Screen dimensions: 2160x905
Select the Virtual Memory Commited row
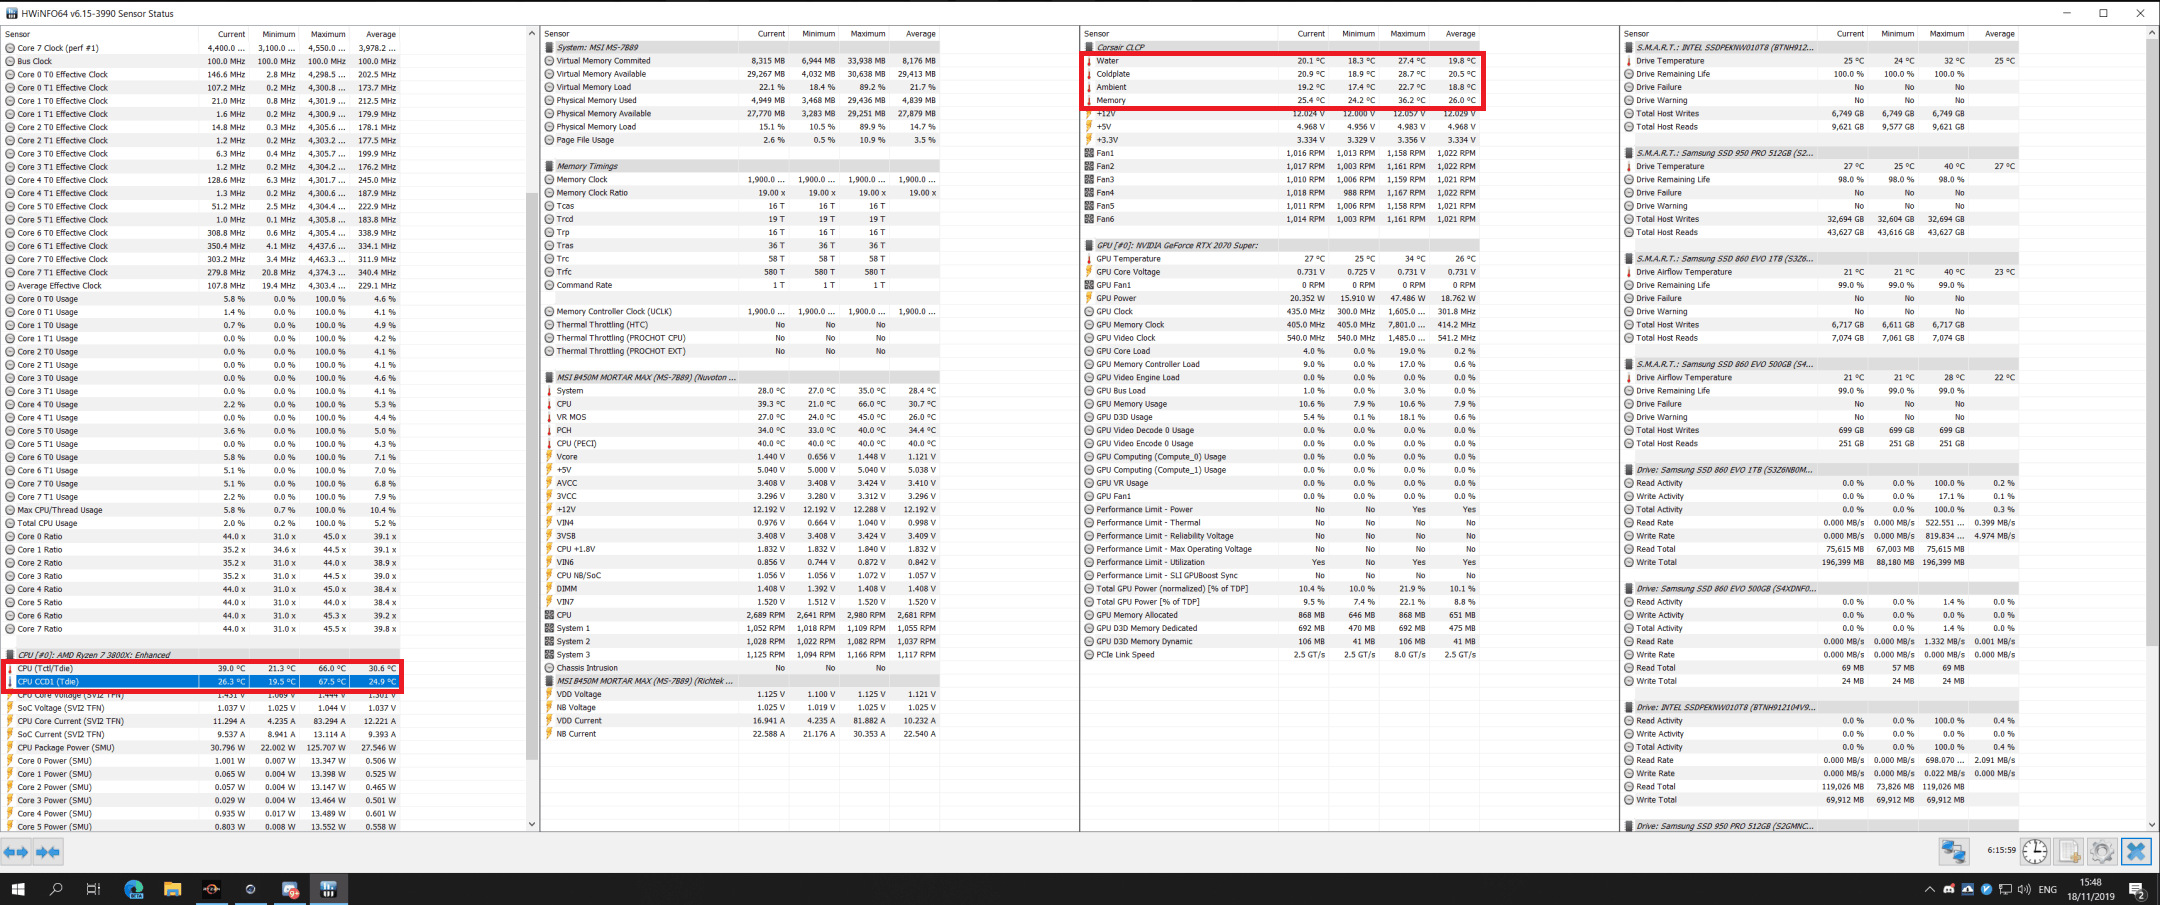(741, 61)
